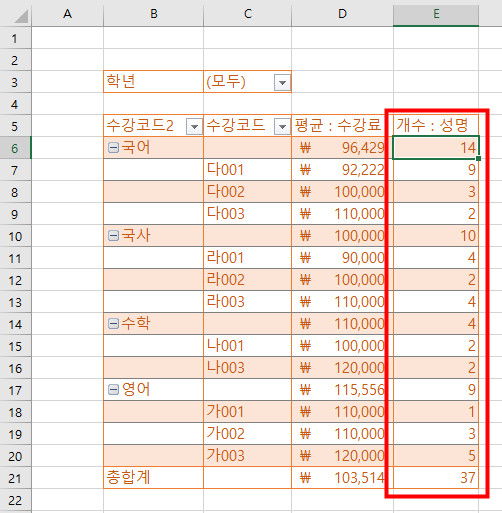Collapse the 국어 group
Screen dimensions: 502x513
113,148
